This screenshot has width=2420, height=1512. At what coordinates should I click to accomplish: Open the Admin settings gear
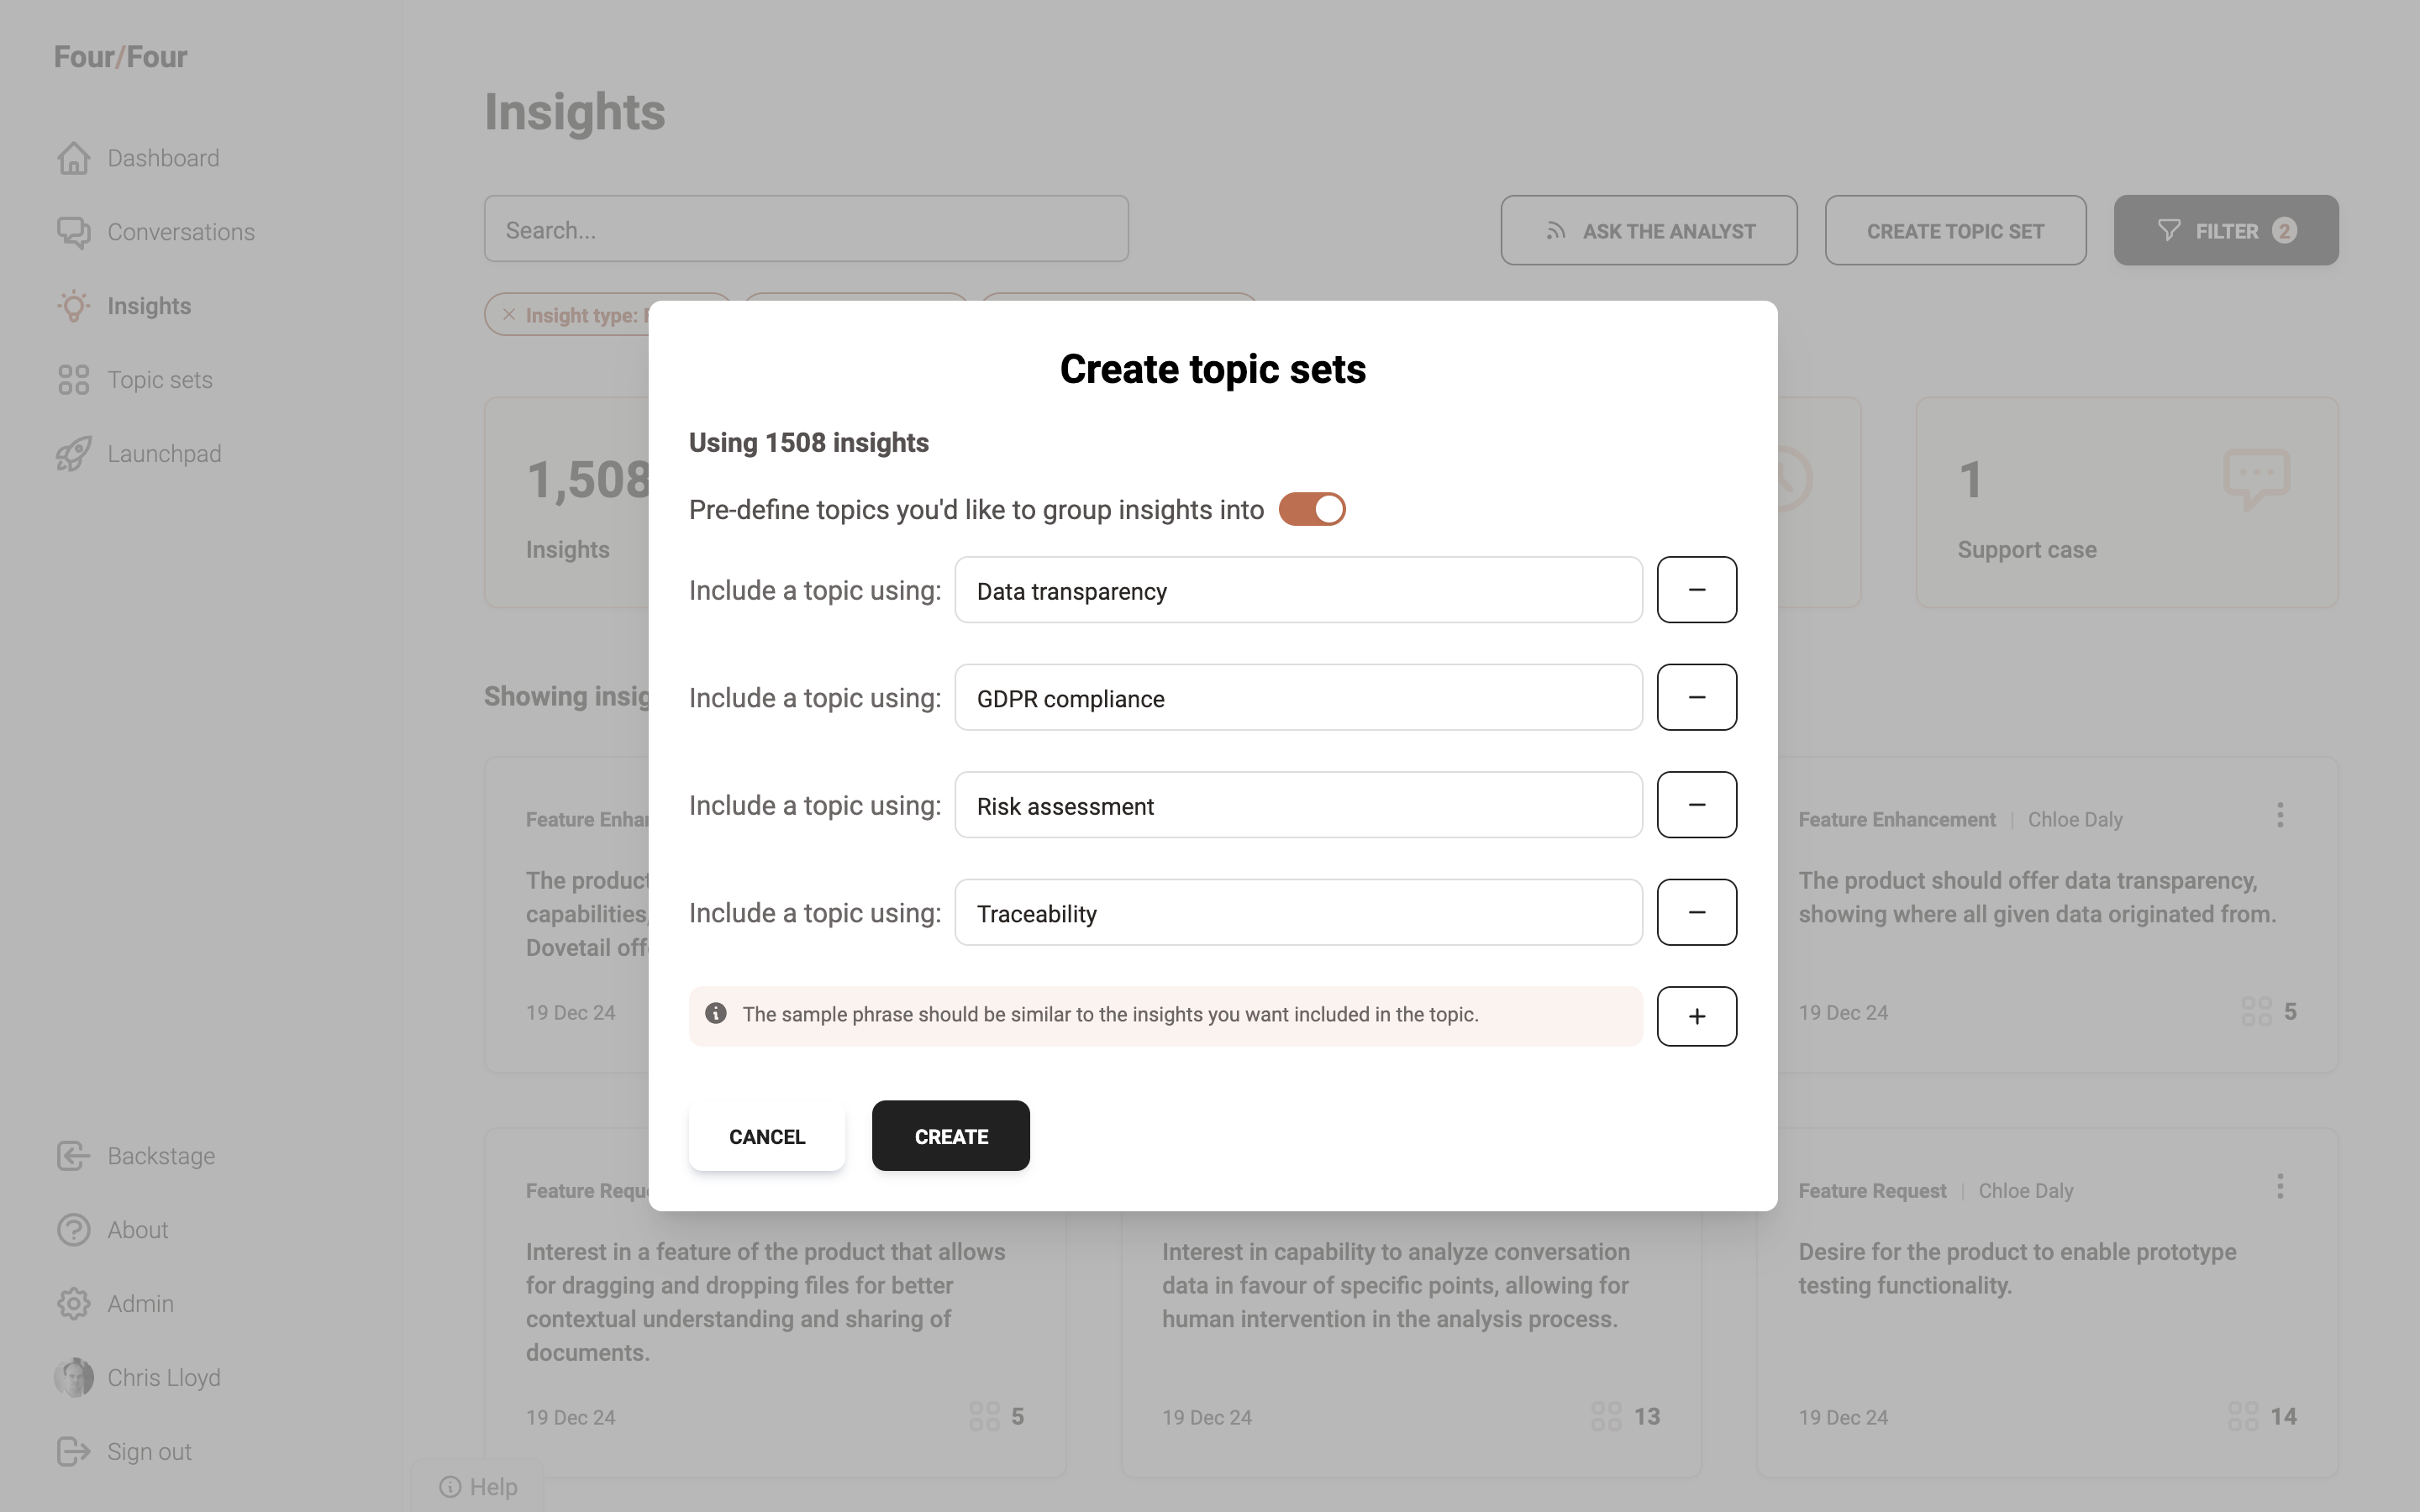(74, 1304)
